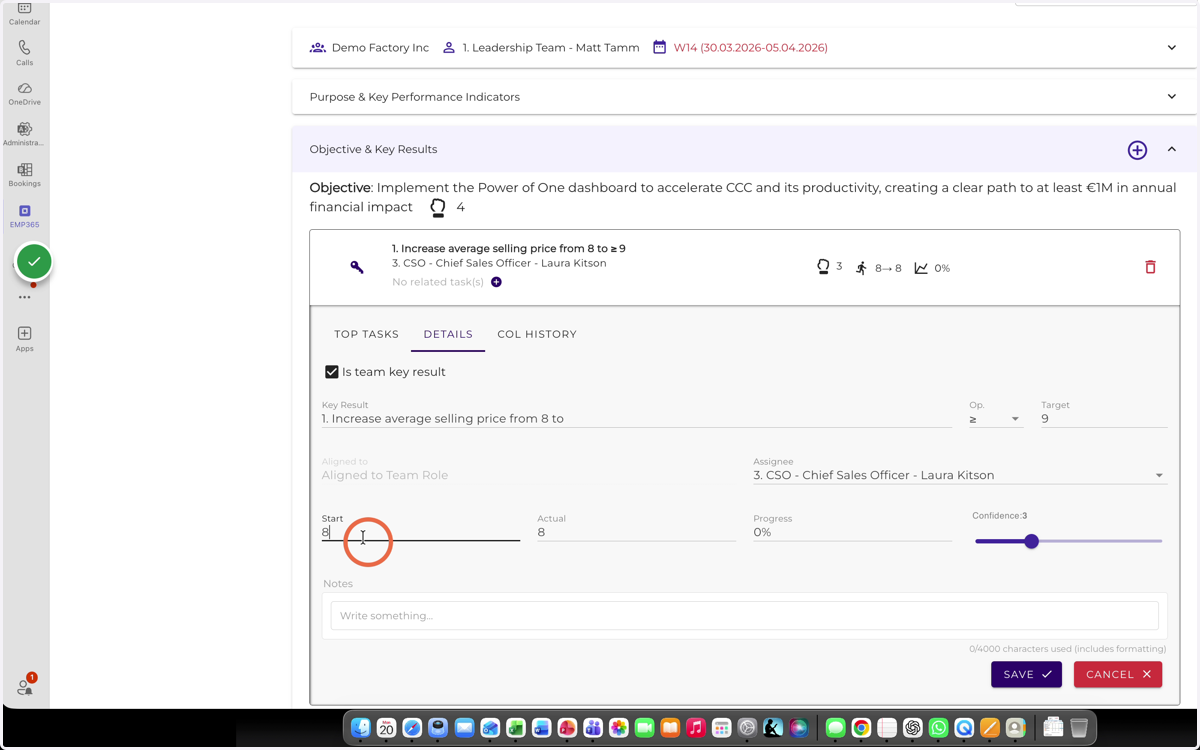Image resolution: width=1200 pixels, height=750 pixels.
Task: Open the EMP365 app in sidebar
Action: click(24, 216)
